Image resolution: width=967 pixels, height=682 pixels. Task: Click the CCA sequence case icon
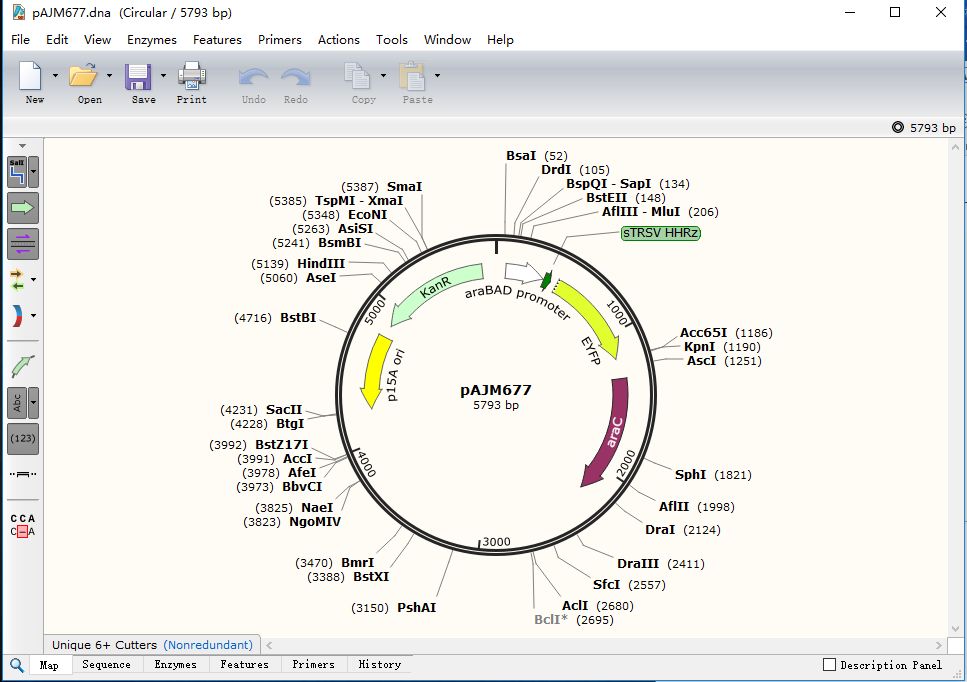coord(23,525)
